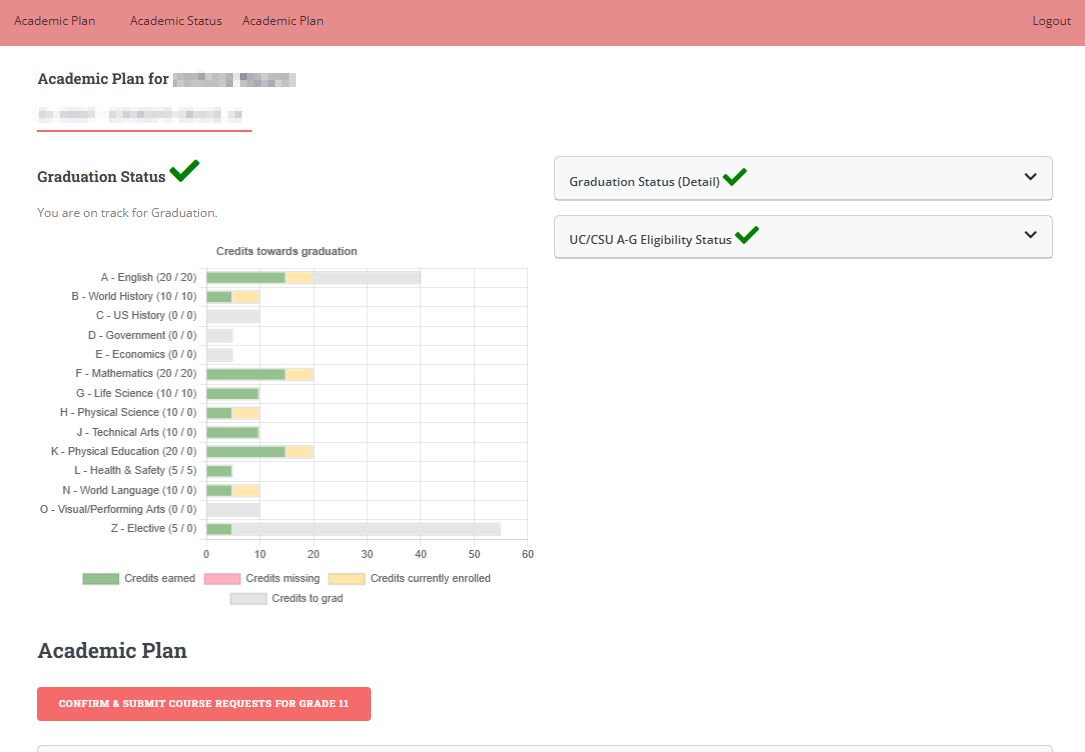Click the green checkmark beside Graduation Status heading

click(184, 172)
